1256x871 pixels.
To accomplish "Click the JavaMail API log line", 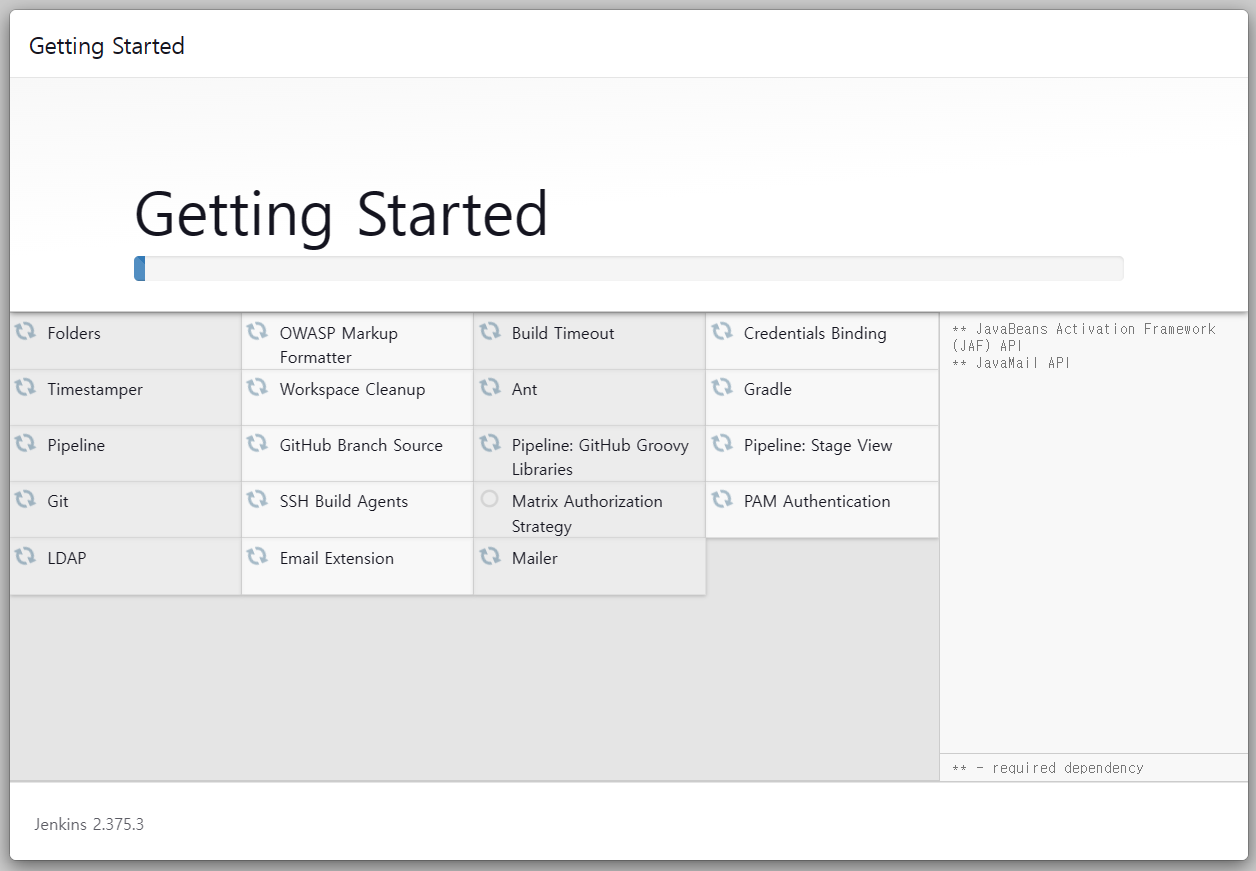I will [1011, 363].
